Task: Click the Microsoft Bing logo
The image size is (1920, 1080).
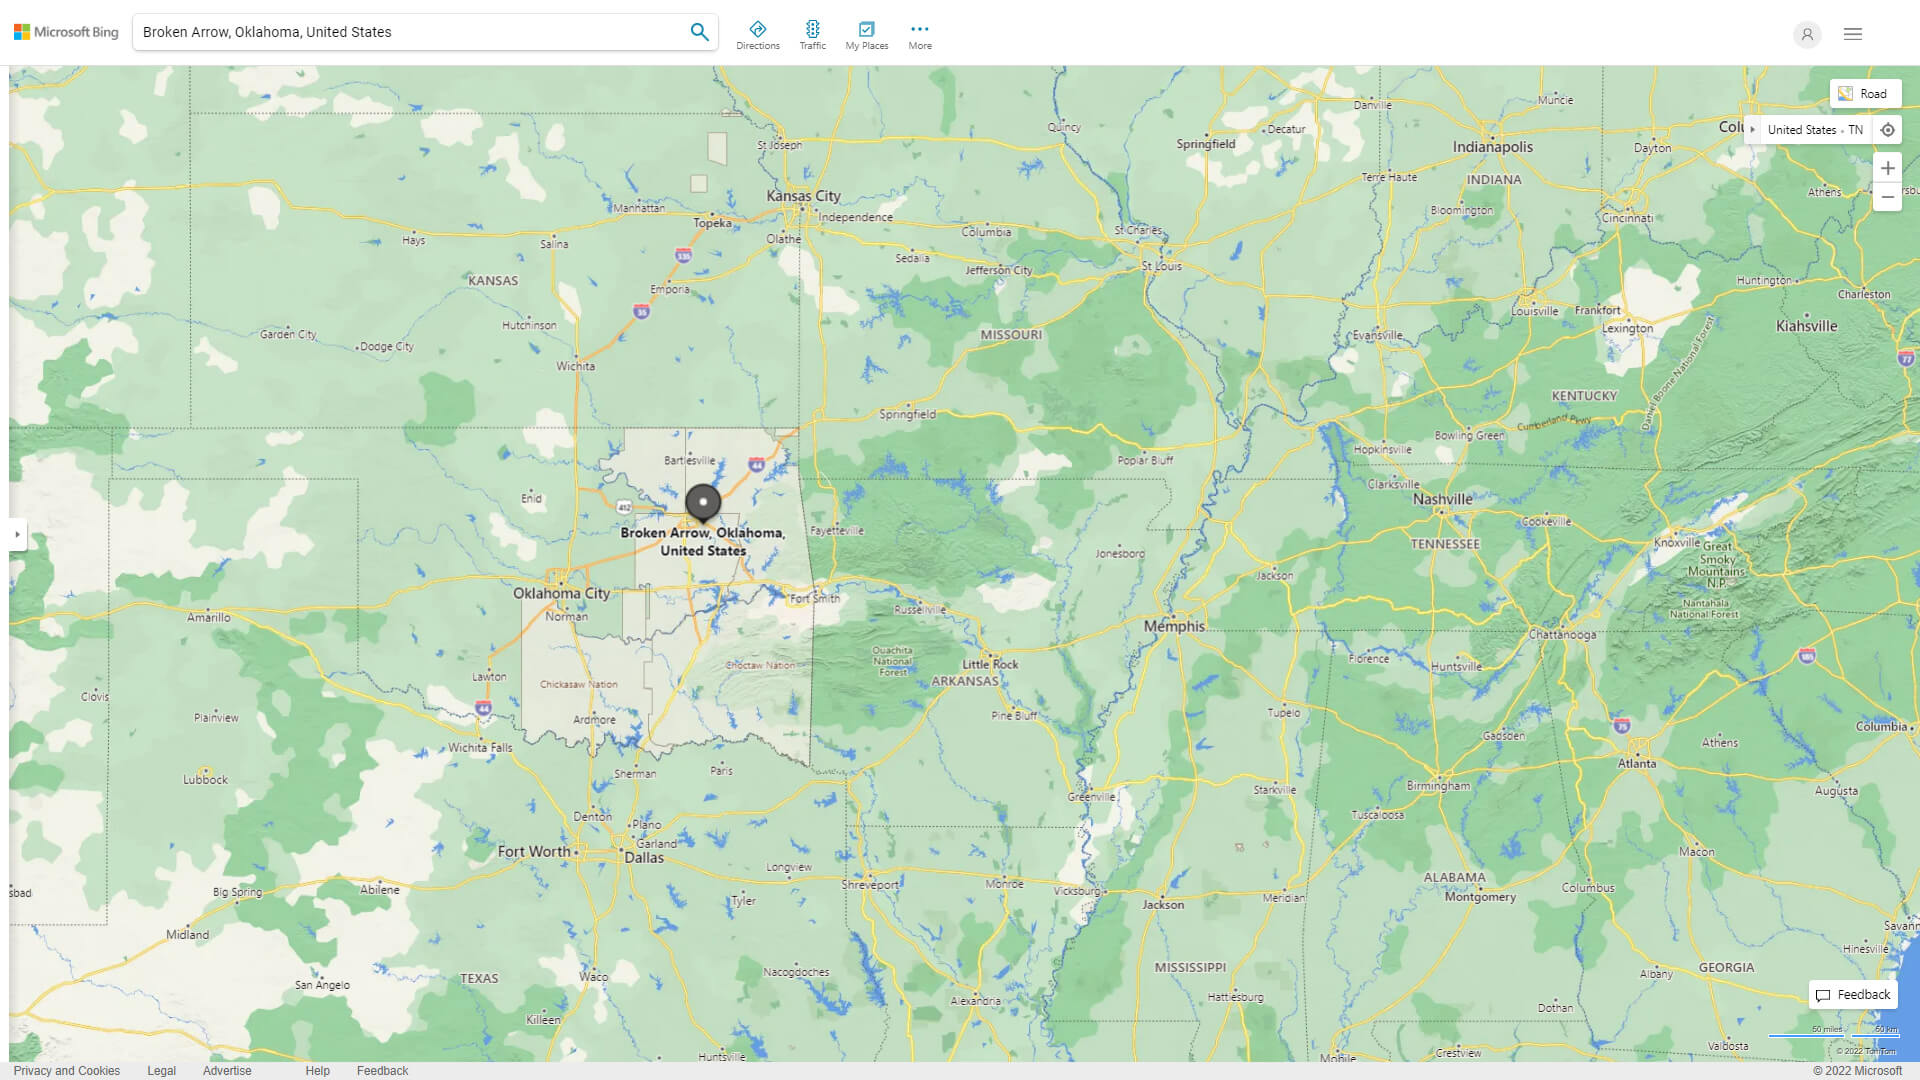Action: [64, 31]
